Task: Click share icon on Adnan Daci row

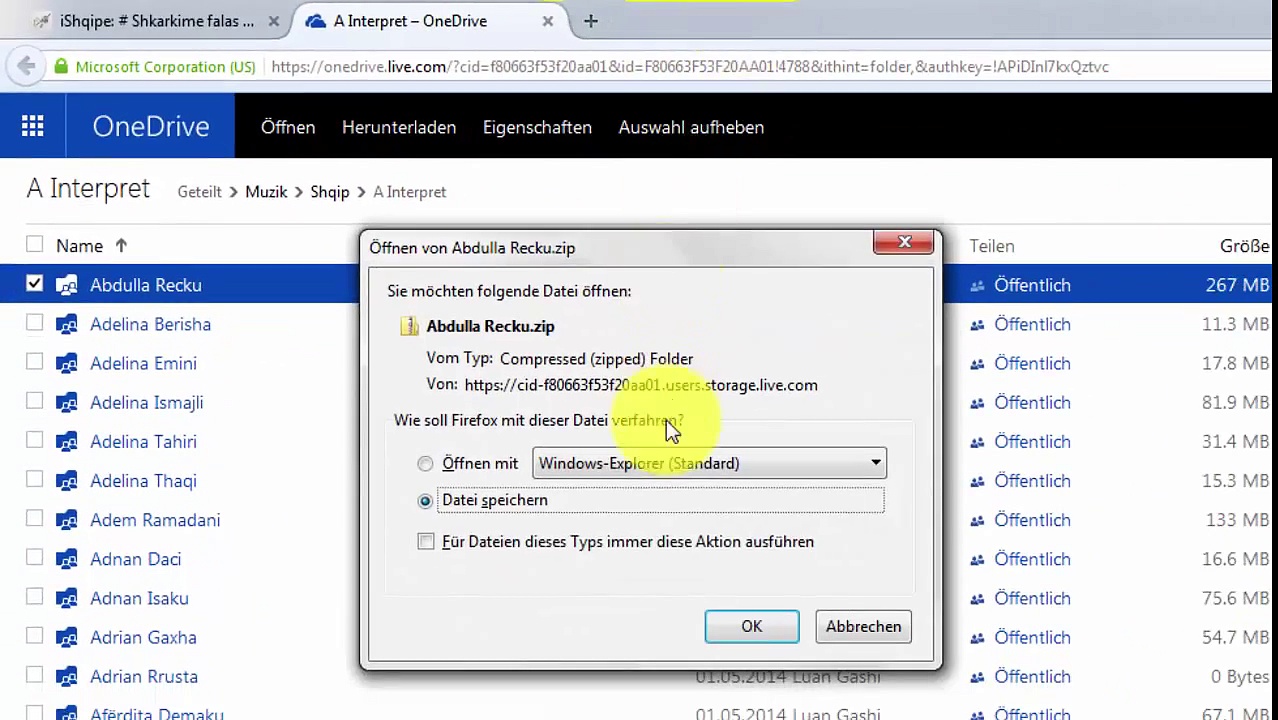Action: click(x=977, y=559)
